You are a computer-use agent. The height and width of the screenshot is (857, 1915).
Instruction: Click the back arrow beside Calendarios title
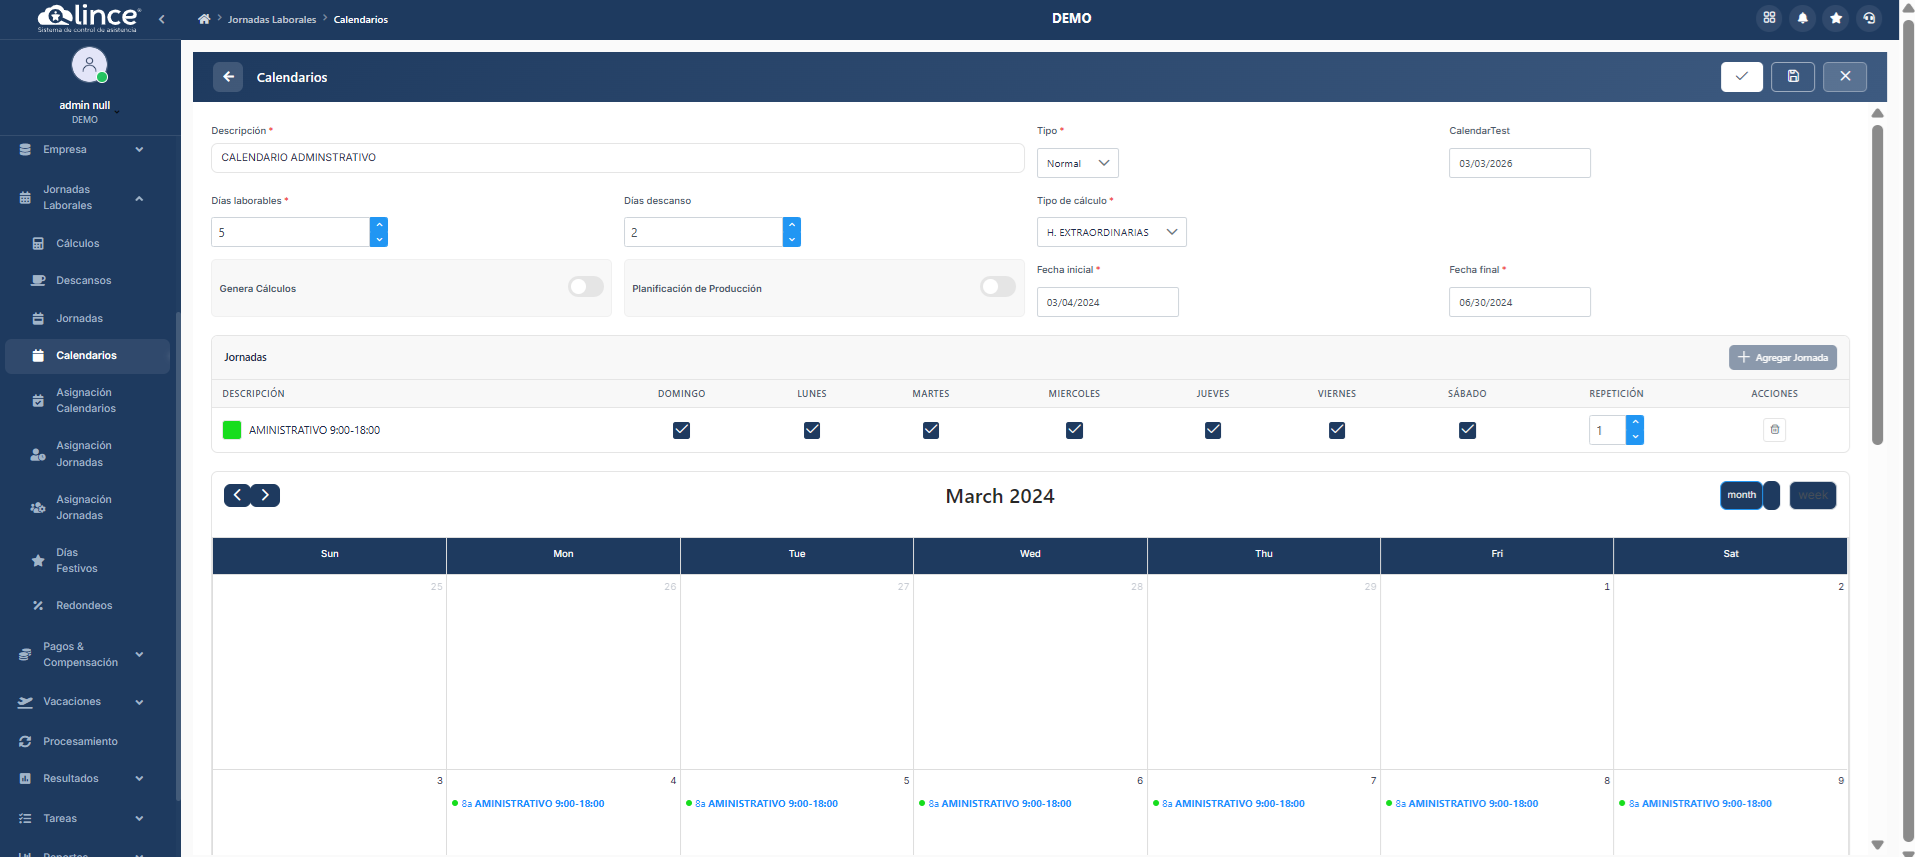[228, 77]
